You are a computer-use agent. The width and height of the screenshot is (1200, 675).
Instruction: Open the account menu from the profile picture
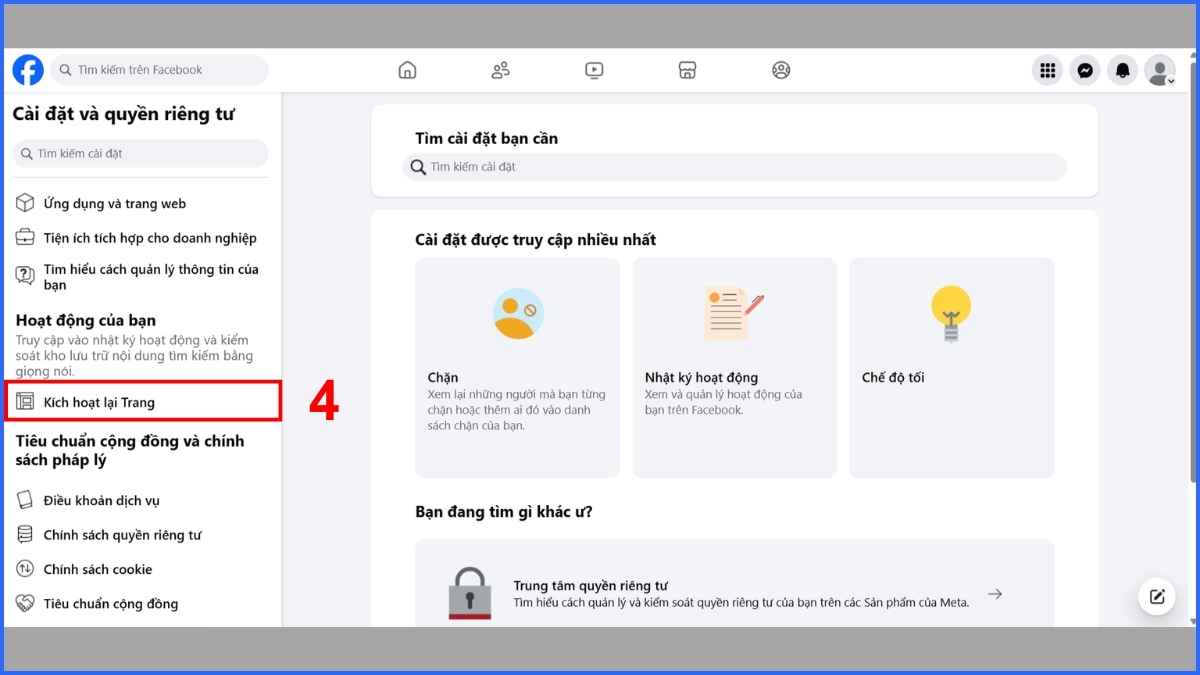[x=1159, y=70]
